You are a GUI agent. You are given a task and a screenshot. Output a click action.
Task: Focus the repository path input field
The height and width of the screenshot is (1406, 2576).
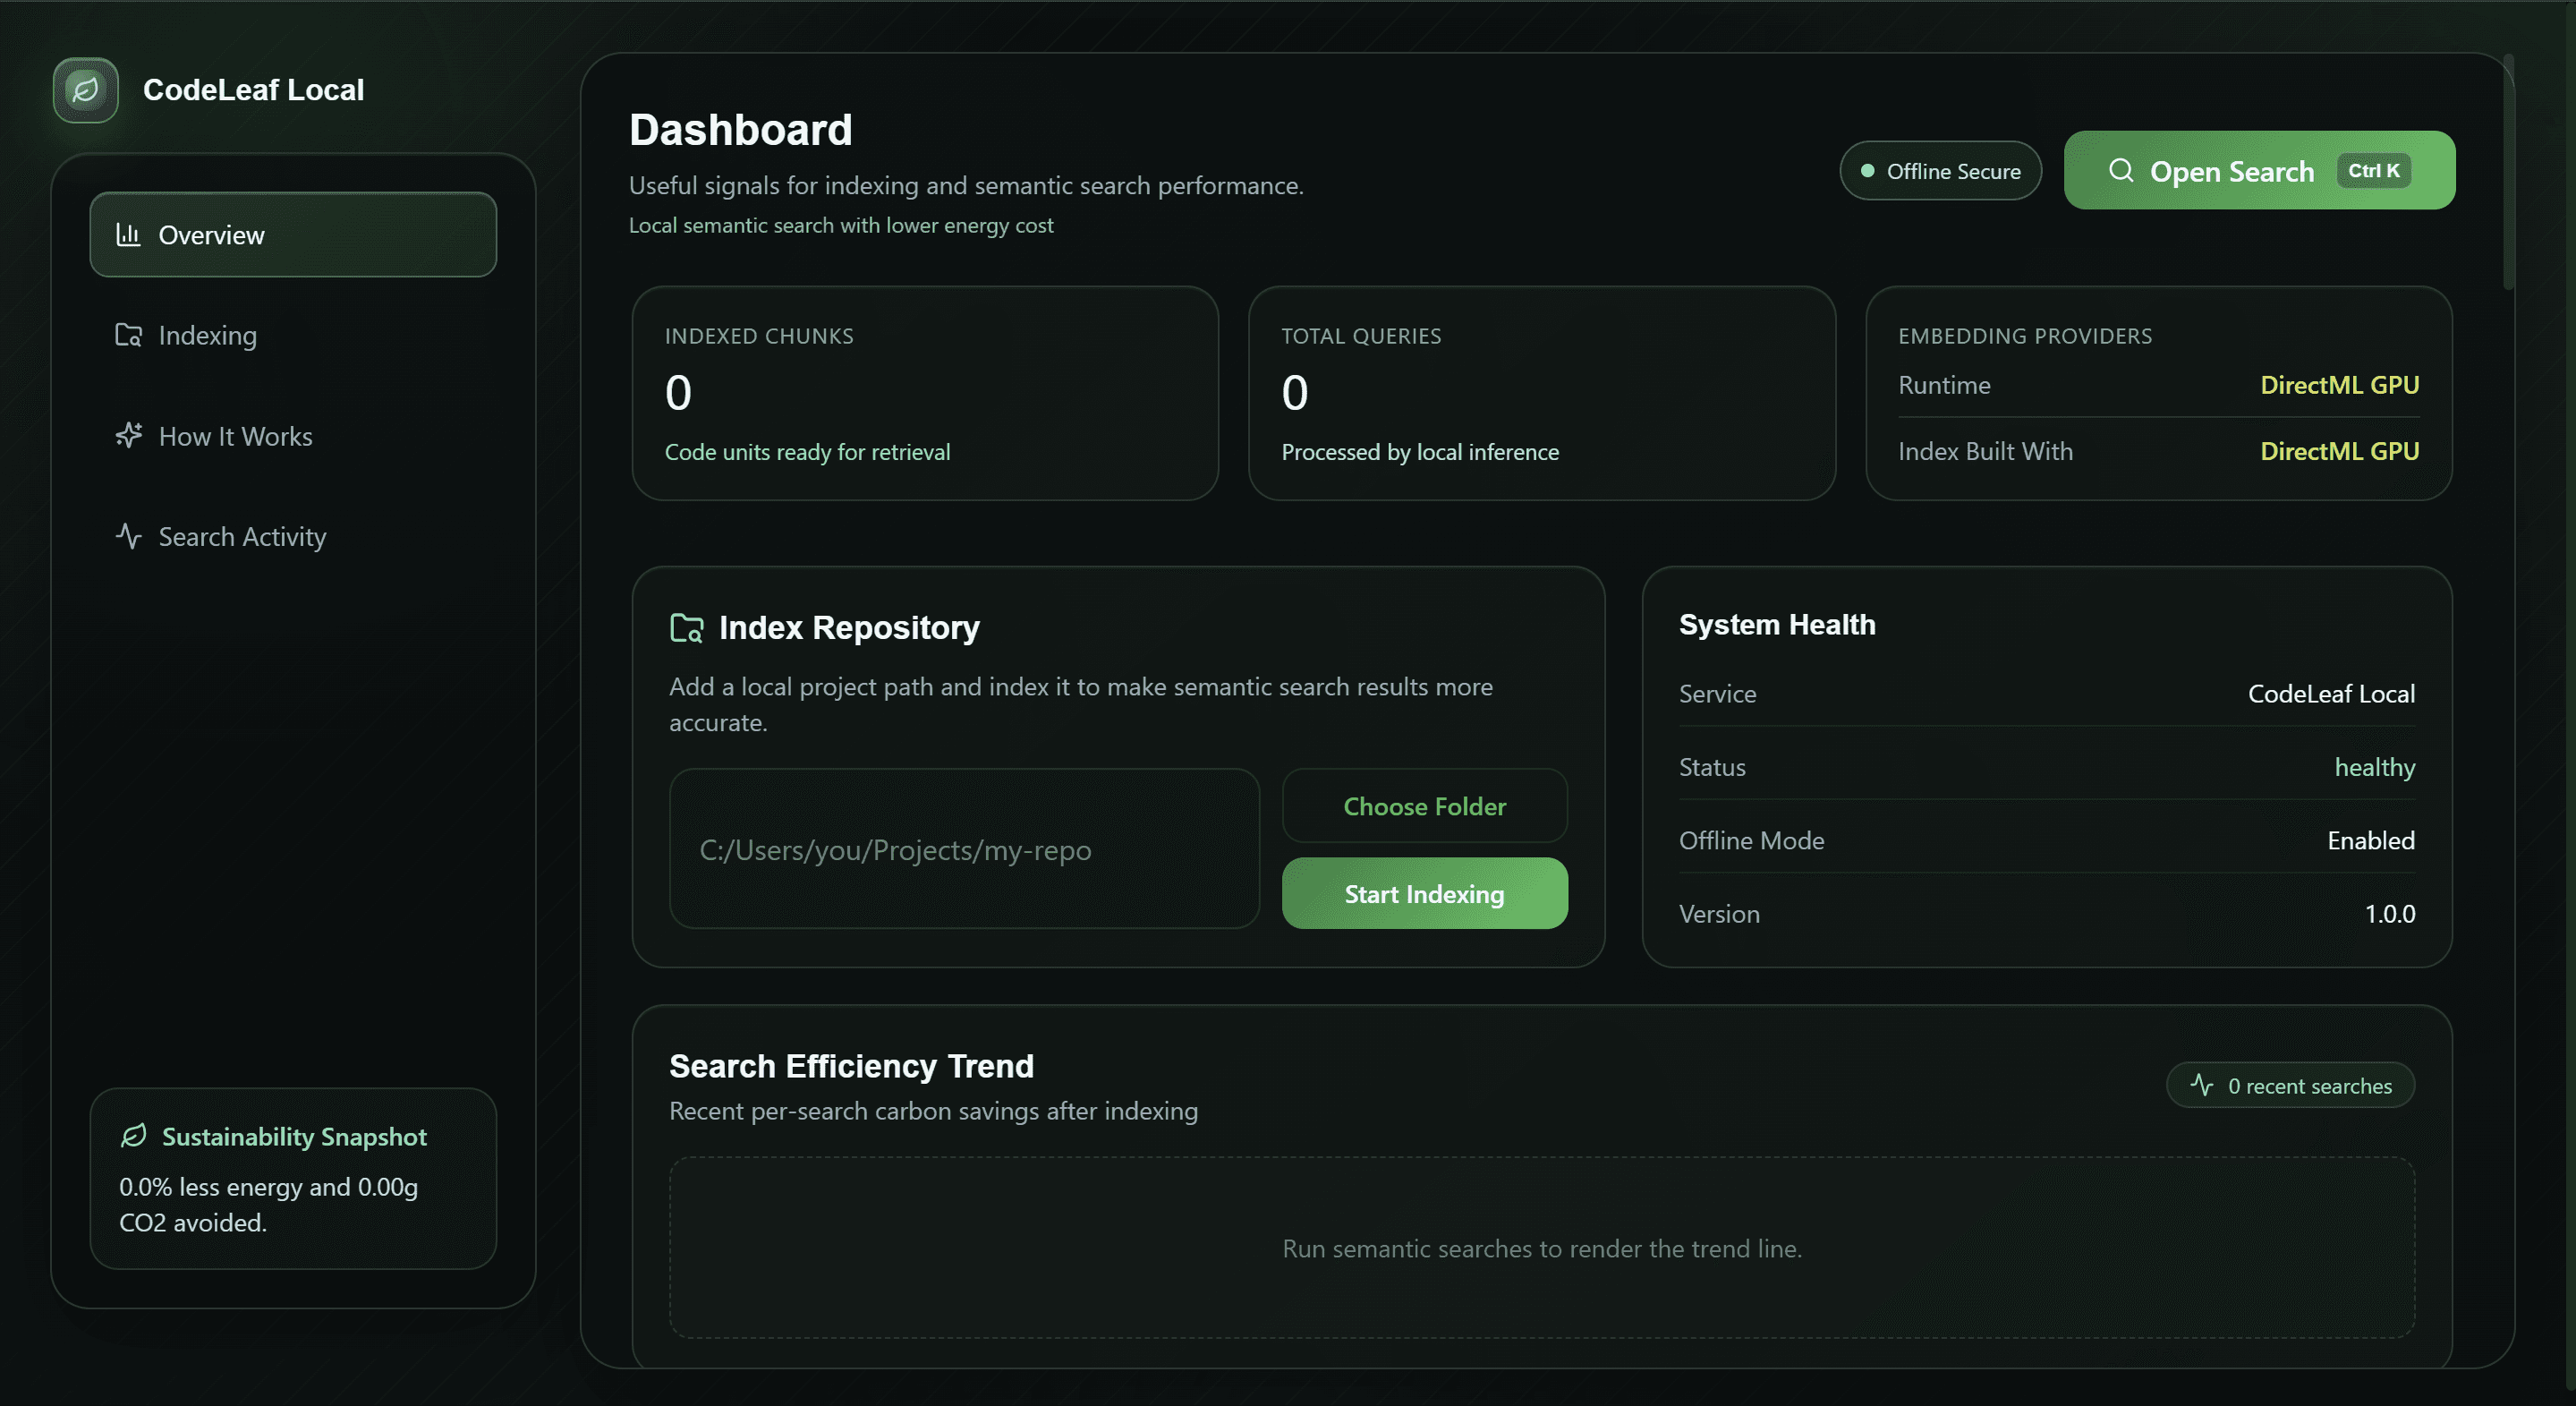[x=964, y=849]
